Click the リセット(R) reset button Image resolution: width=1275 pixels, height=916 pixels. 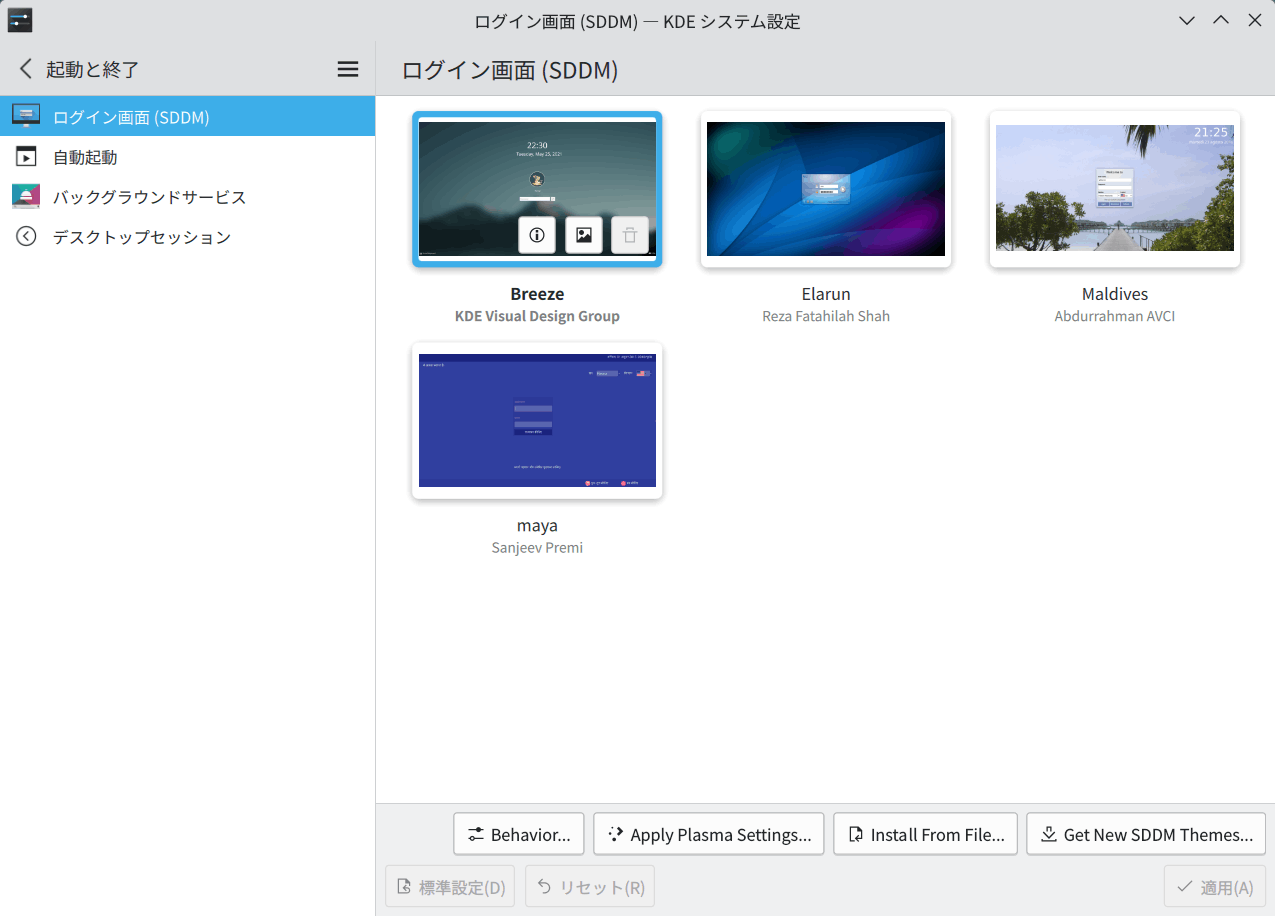click(x=590, y=886)
